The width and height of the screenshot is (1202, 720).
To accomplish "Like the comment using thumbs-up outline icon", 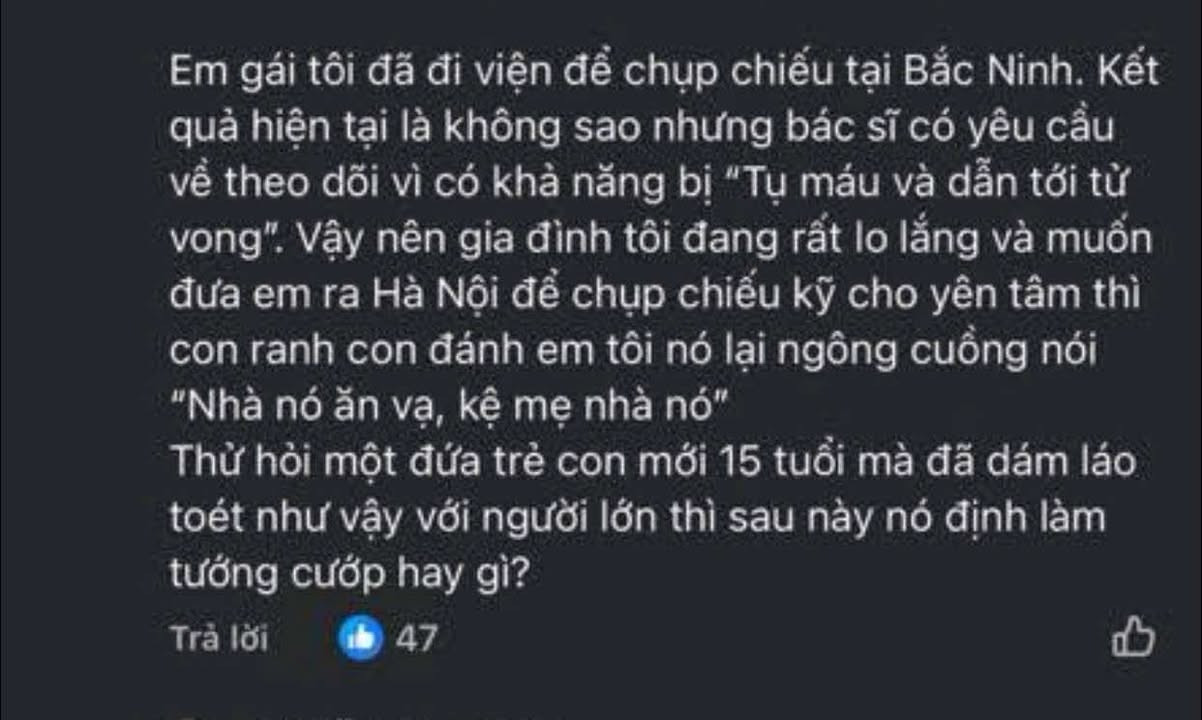I will [x=1133, y=637].
